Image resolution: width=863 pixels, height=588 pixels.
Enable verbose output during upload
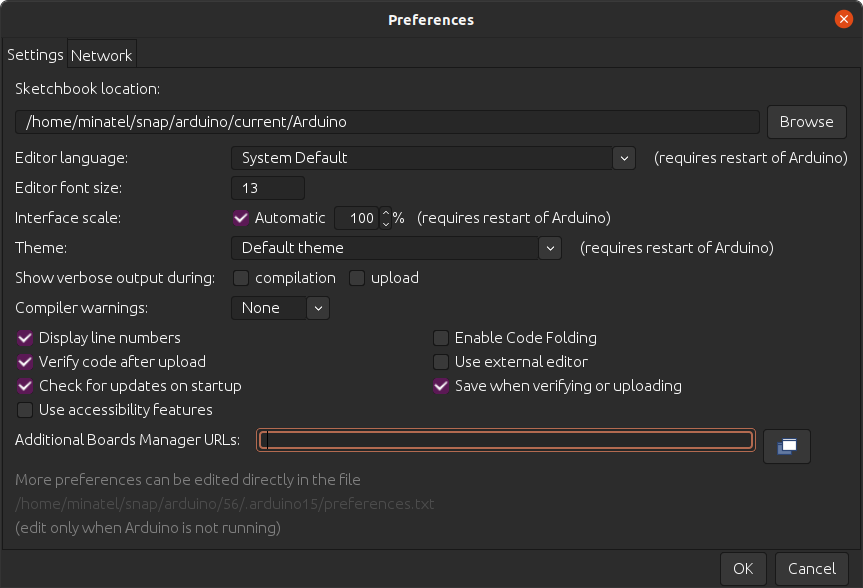pos(357,278)
